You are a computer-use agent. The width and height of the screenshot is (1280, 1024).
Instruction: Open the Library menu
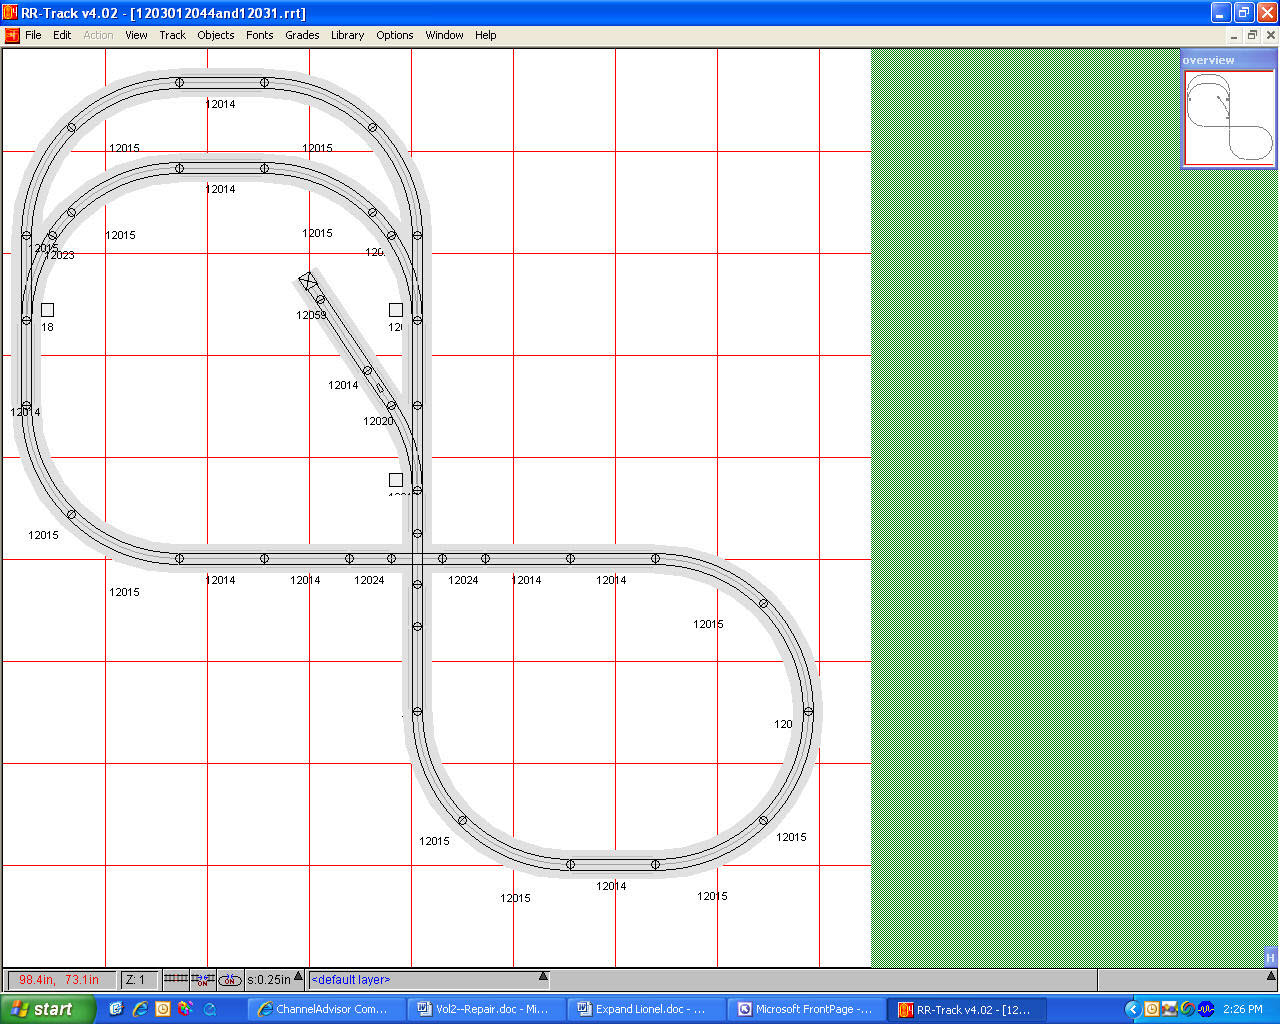347,35
